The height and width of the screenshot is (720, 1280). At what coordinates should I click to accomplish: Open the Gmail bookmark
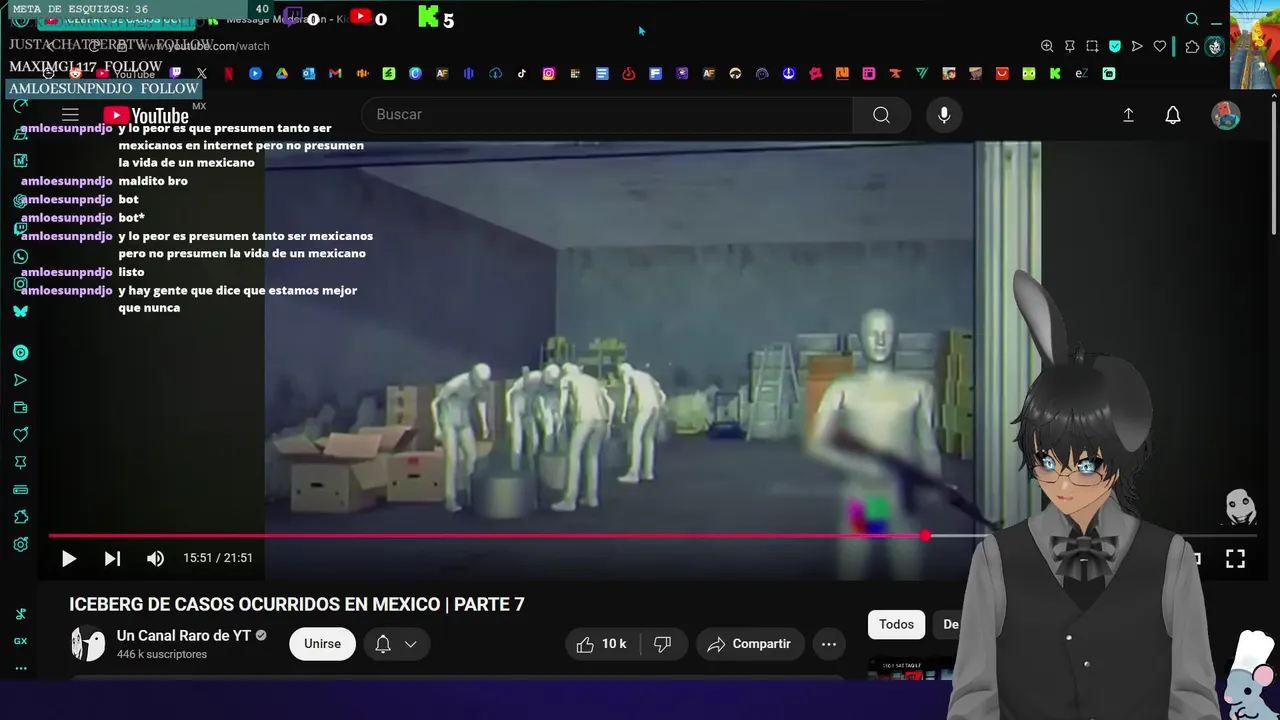click(x=335, y=73)
